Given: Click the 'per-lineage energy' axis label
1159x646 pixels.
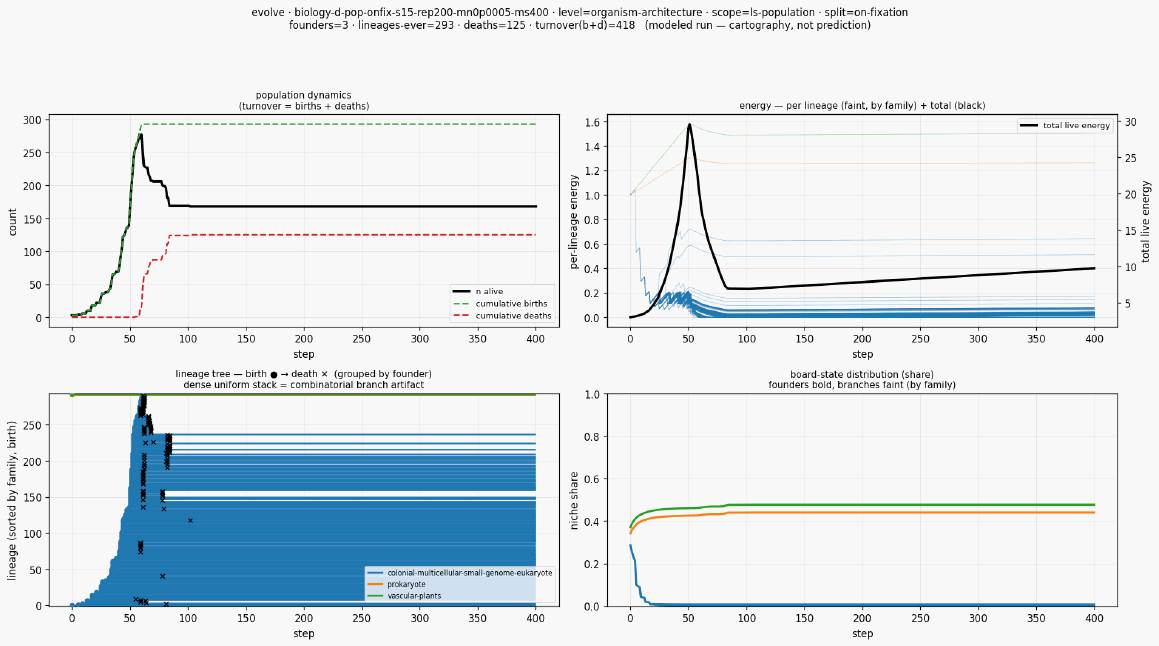Looking at the screenshot, I should [574, 222].
